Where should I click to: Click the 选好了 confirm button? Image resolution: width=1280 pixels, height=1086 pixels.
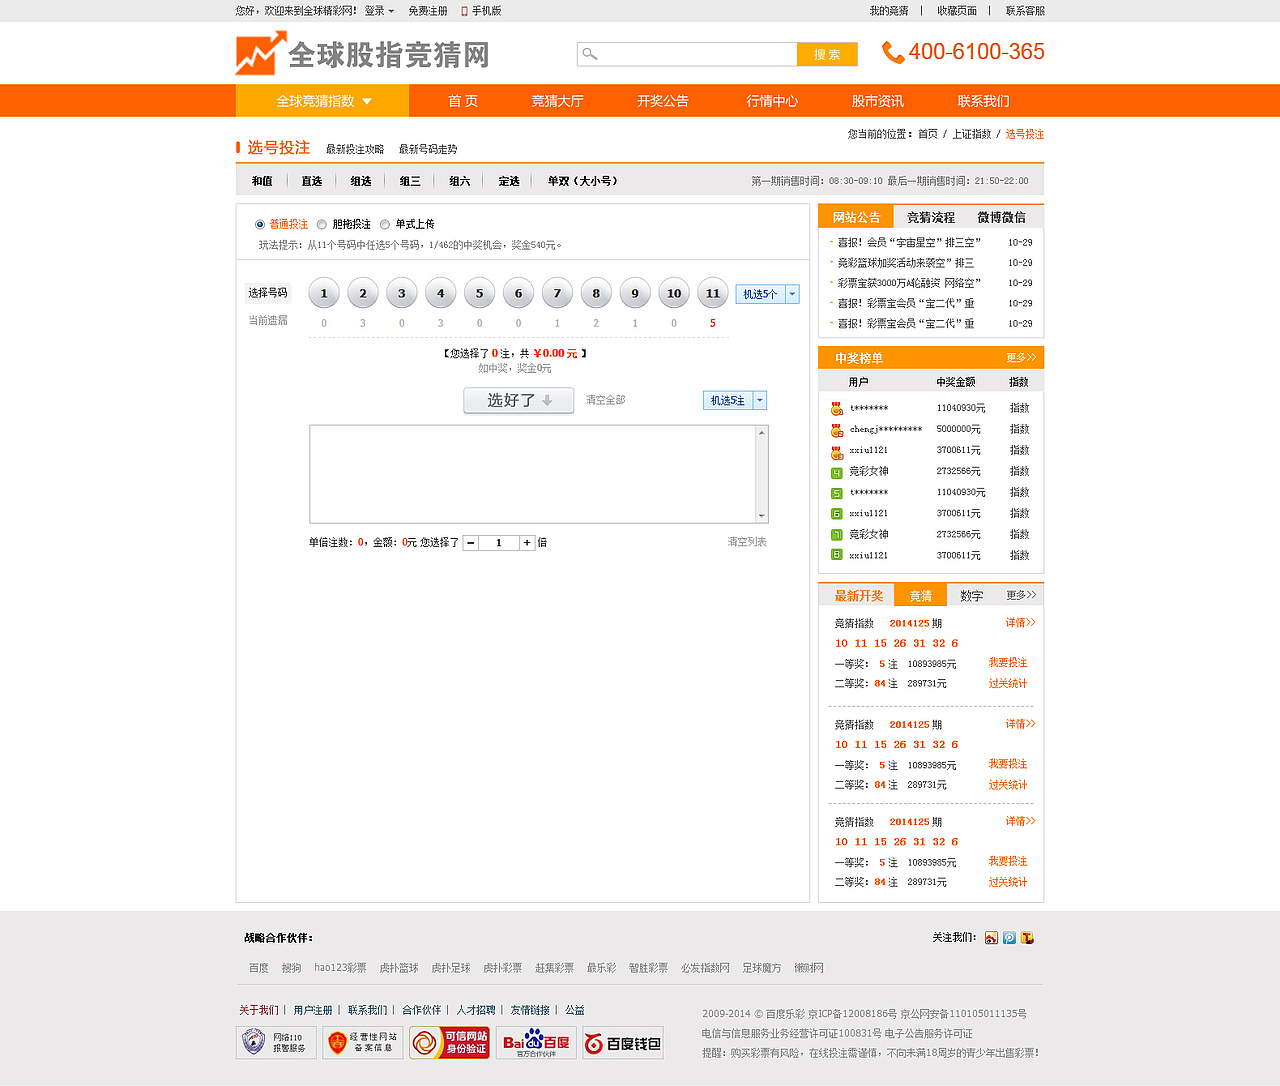click(x=518, y=400)
